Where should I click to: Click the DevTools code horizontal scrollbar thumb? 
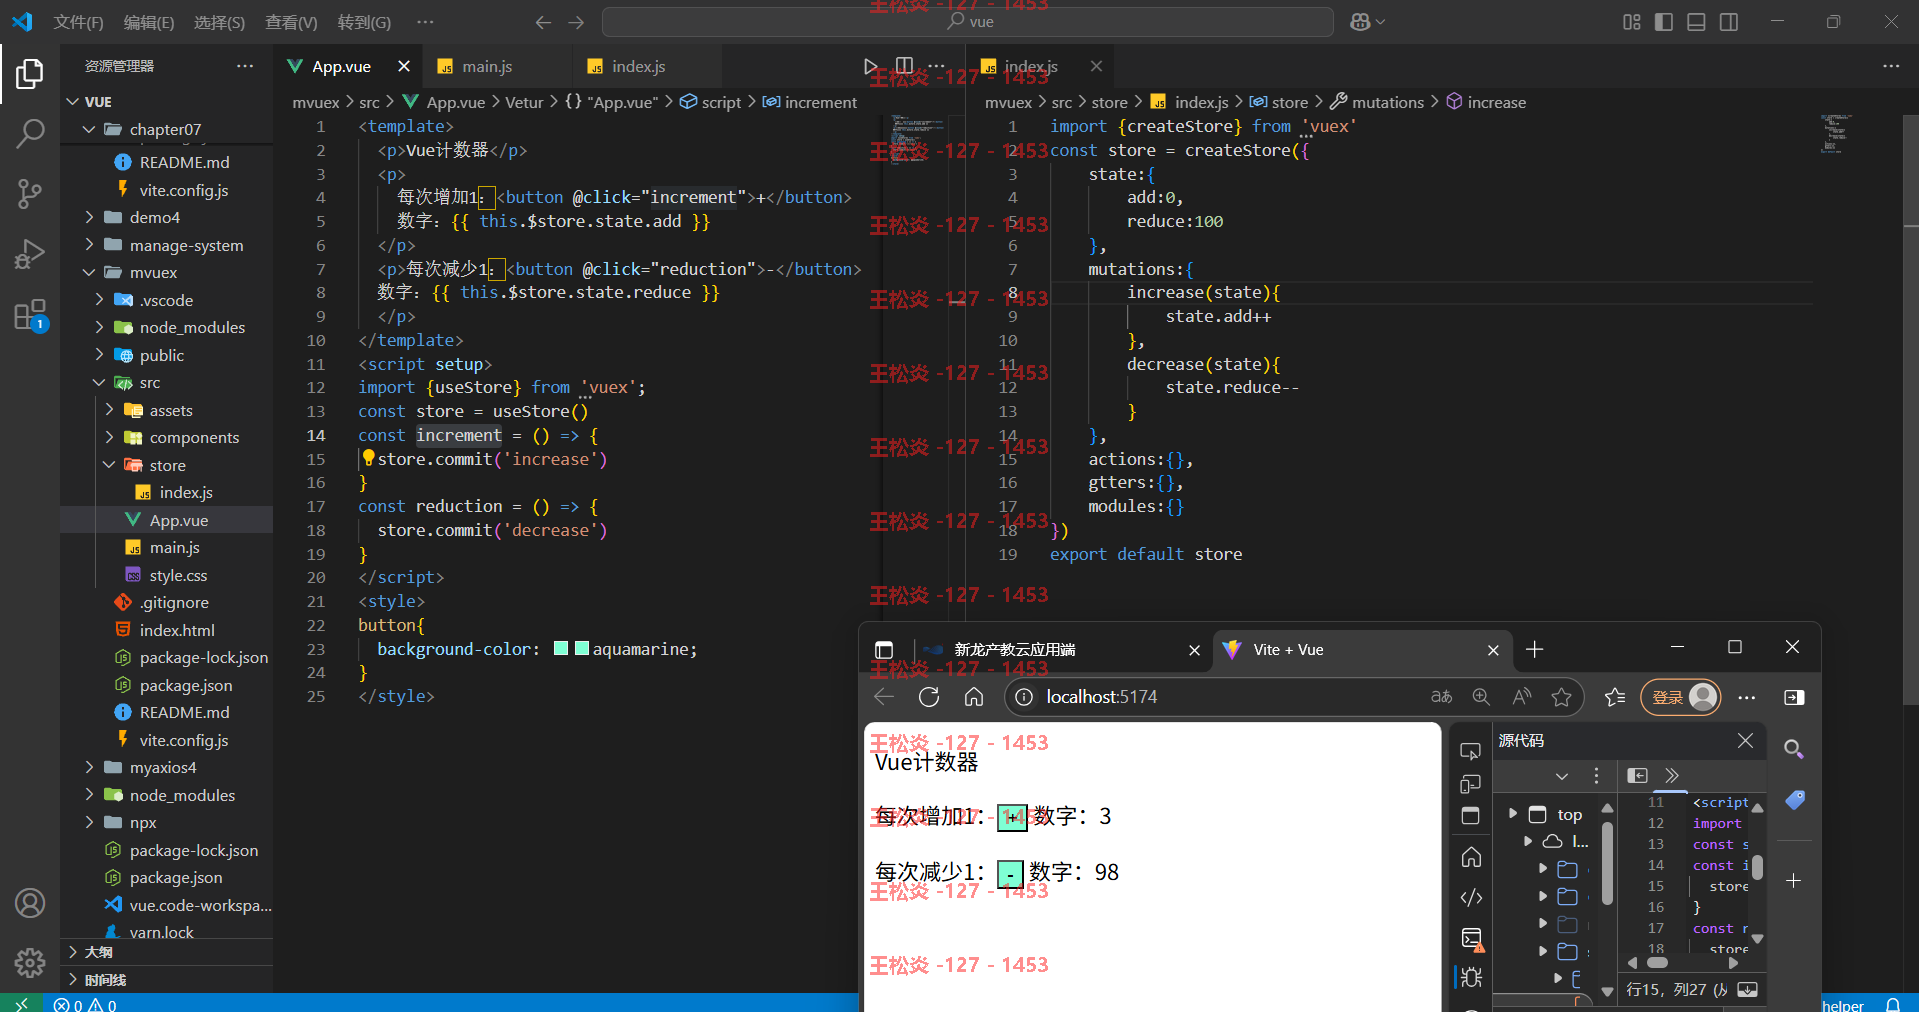coord(1657,963)
